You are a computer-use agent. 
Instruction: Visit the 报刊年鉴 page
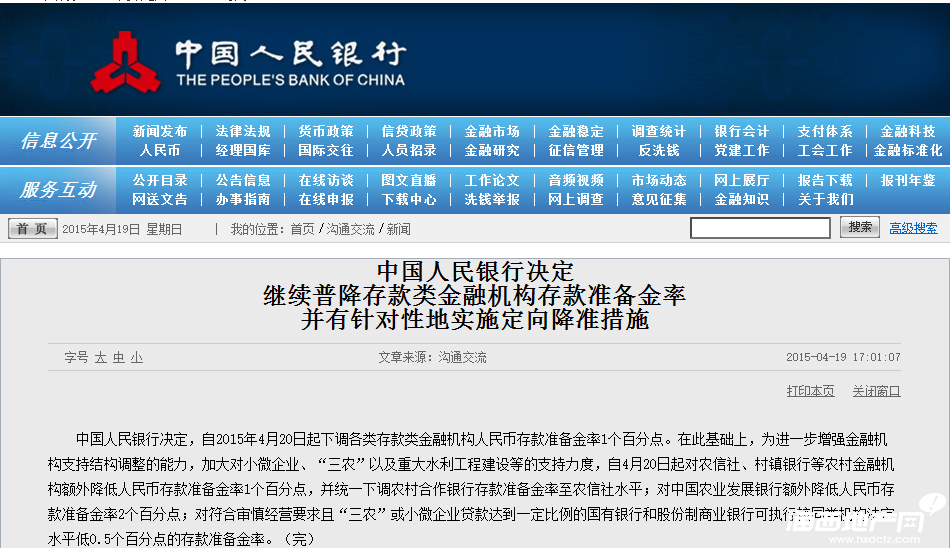(x=908, y=181)
